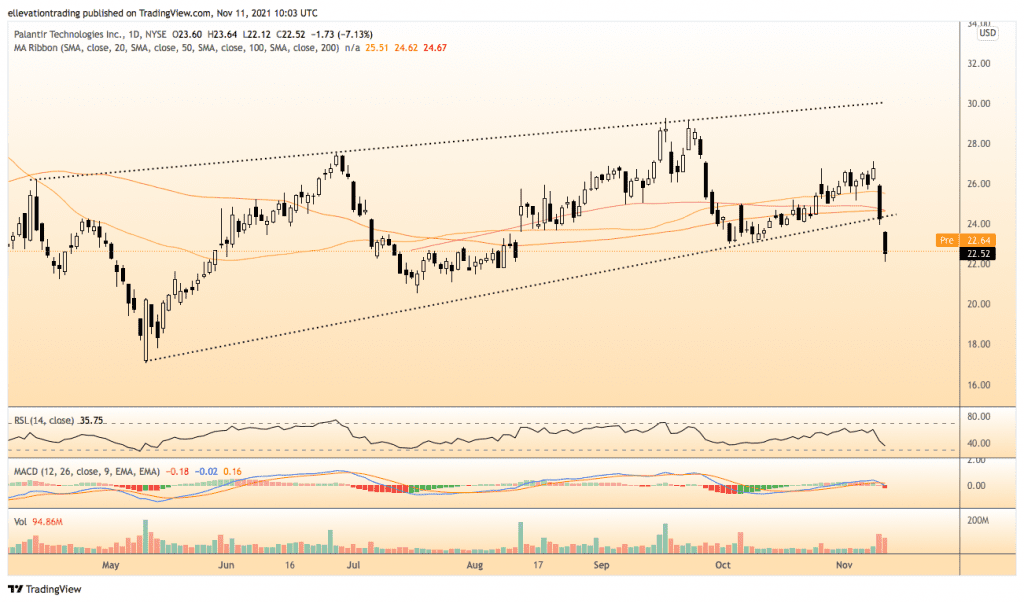
Task: Click the MACD signal value 0.16
Action: click(232, 471)
